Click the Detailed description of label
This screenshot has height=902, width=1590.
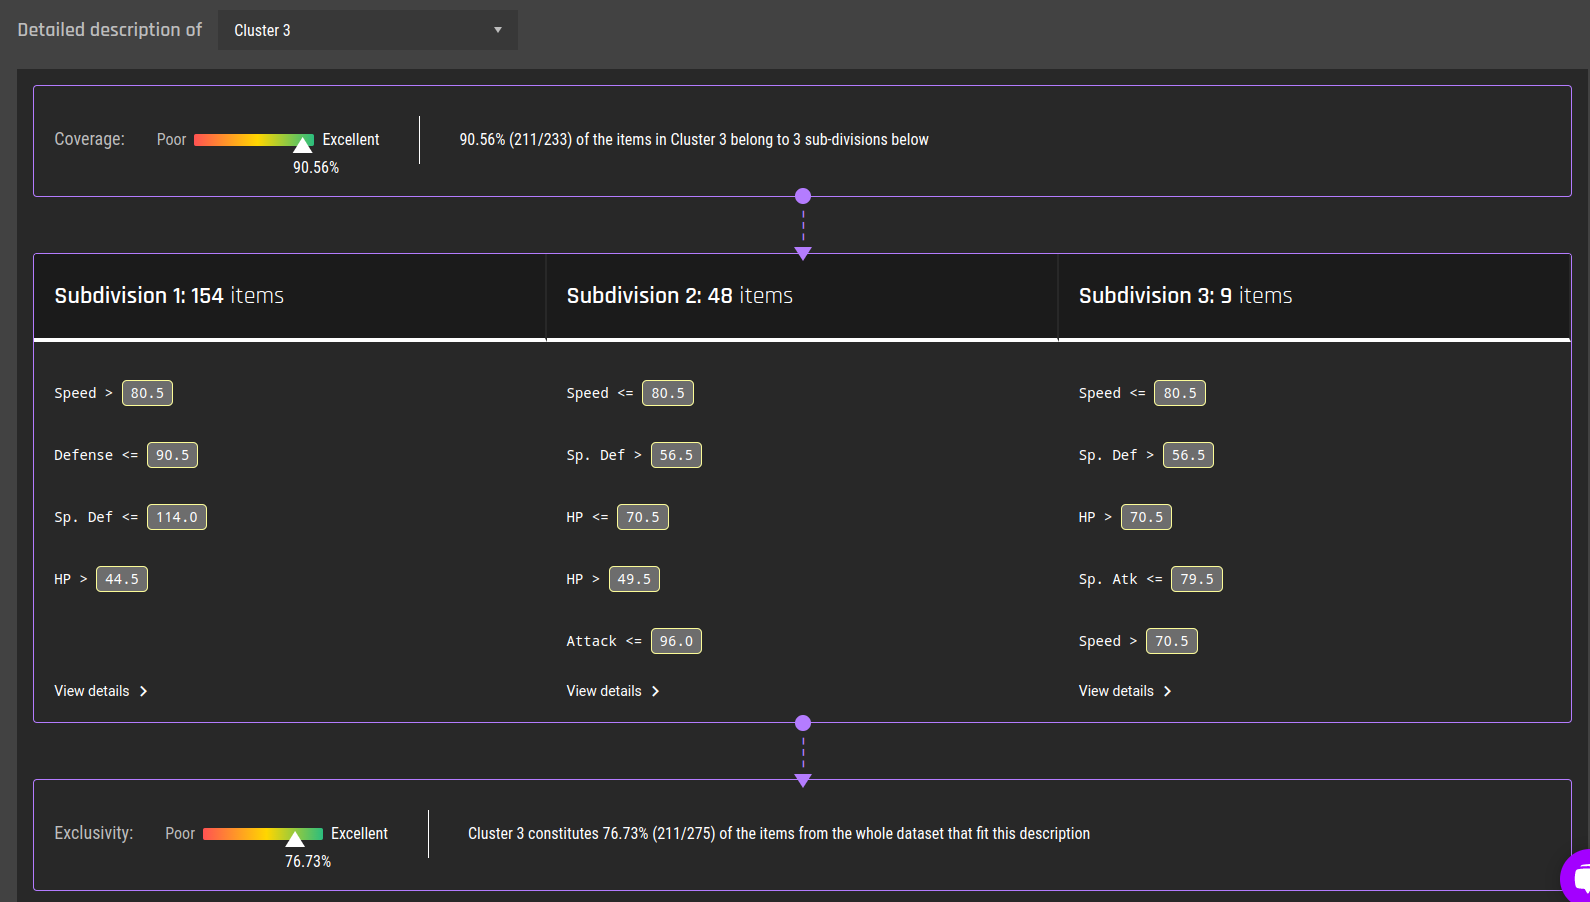[x=110, y=30]
